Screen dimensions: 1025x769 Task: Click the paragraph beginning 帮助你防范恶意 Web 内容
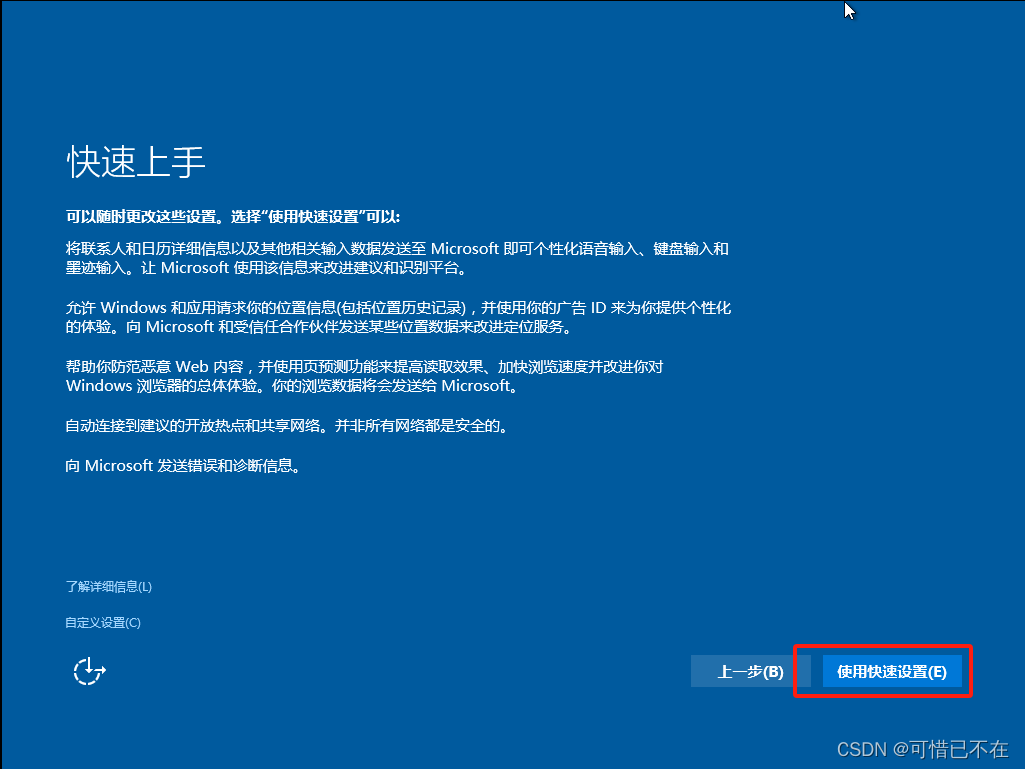pyautogui.click(x=364, y=376)
